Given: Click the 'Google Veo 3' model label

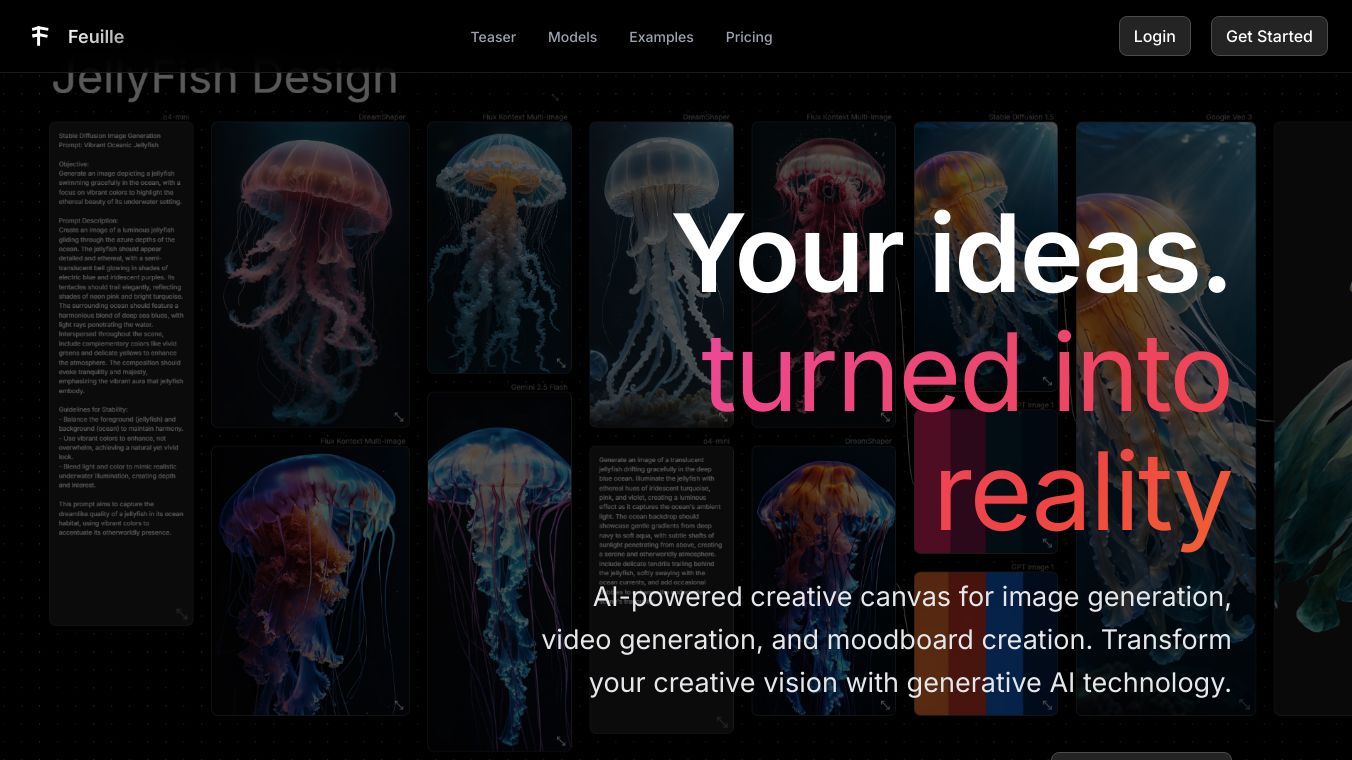Looking at the screenshot, I should (x=1228, y=117).
